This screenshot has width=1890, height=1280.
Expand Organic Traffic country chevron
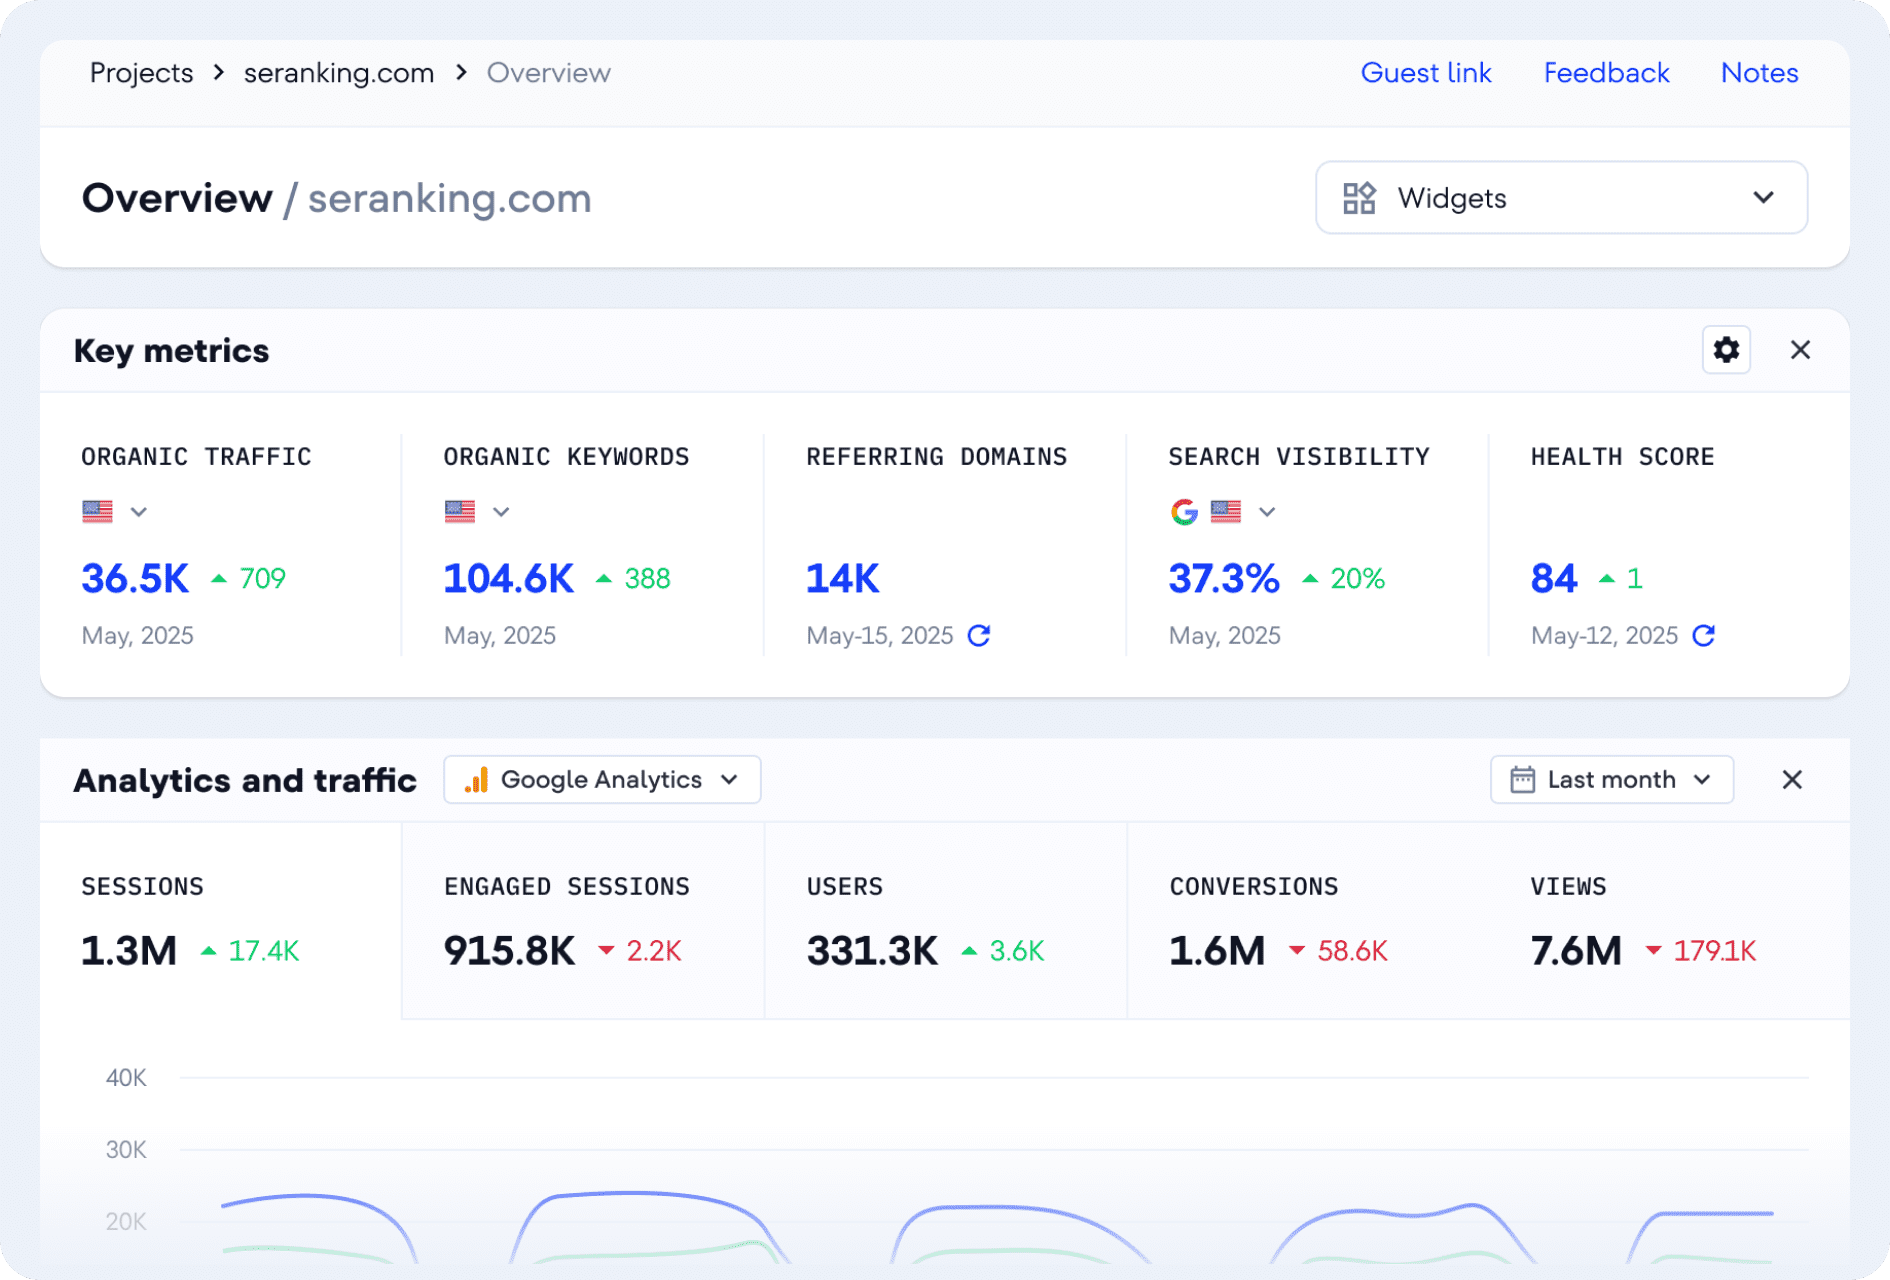(x=139, y=512)
